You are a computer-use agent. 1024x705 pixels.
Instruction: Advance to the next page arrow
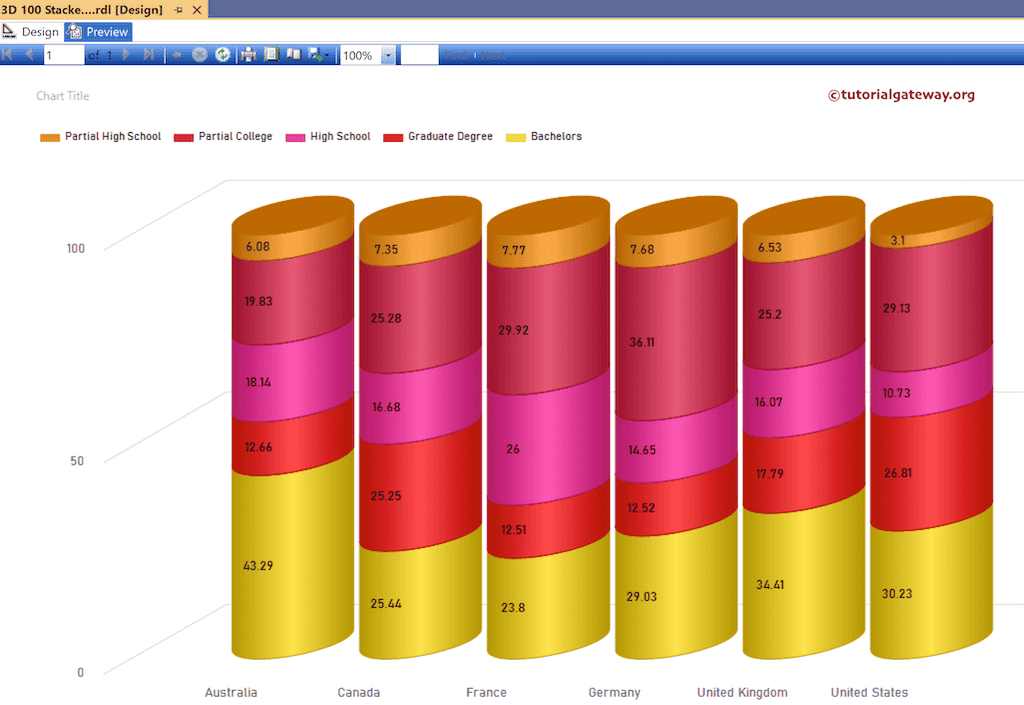click(x=126, y=54)
